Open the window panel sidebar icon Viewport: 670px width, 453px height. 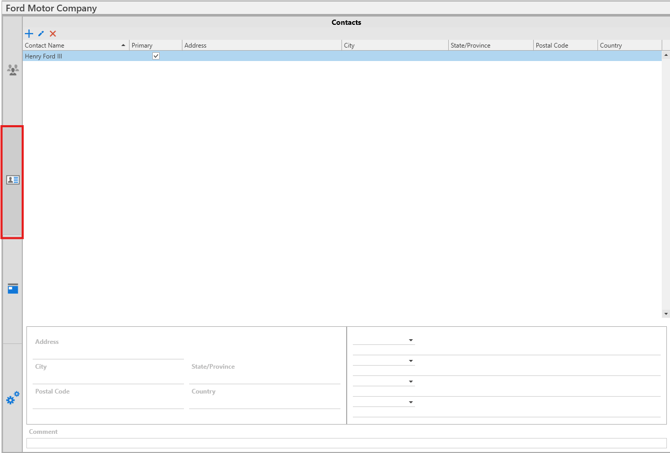13,289
